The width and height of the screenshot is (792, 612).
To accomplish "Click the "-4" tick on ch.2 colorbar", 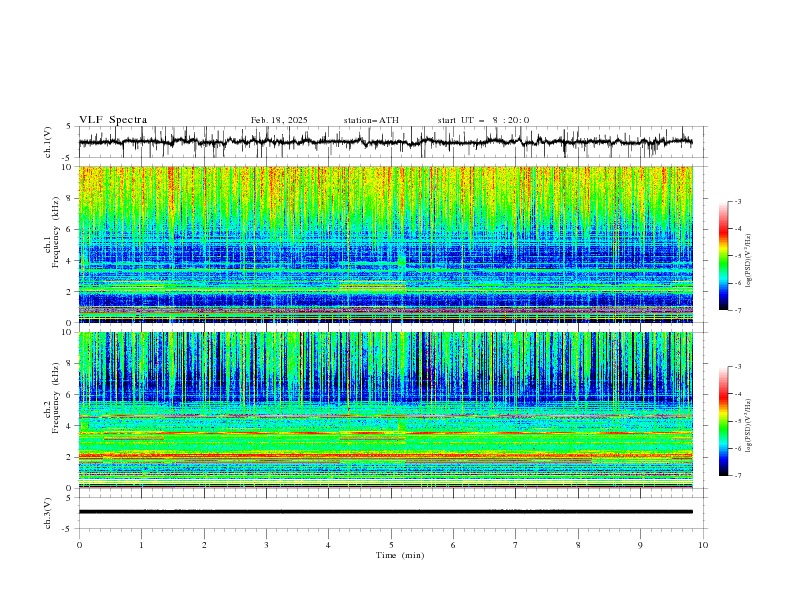I will (737, 394).
